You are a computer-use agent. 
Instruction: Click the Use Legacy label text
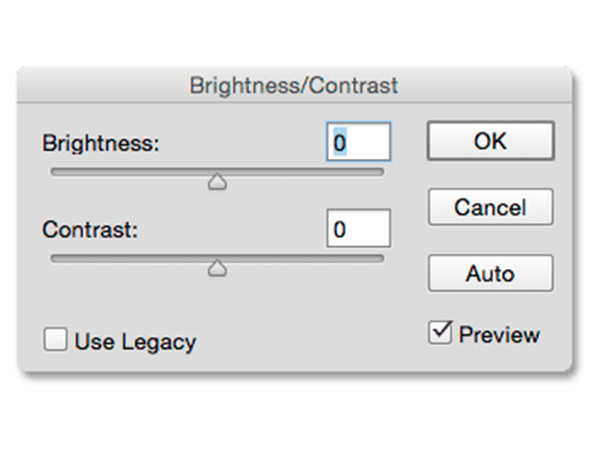135,342
